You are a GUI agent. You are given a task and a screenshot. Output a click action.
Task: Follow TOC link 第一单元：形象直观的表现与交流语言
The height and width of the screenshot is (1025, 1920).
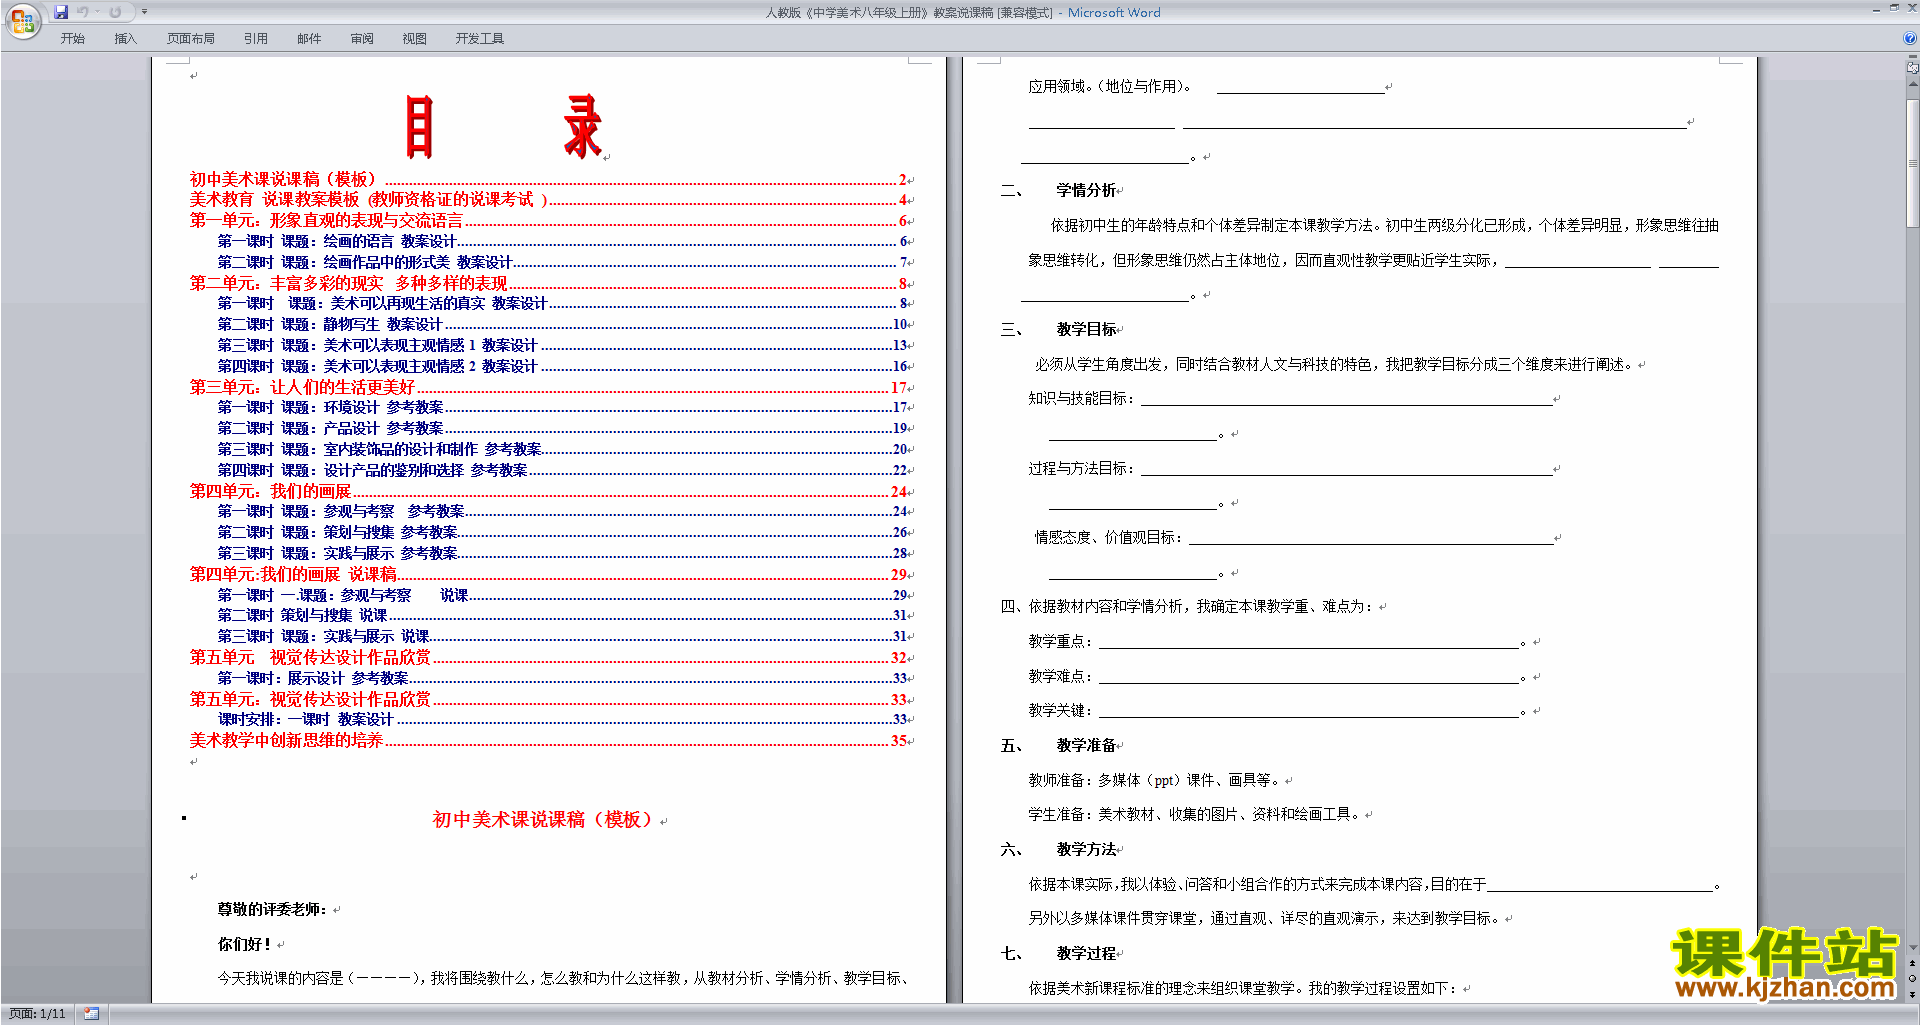point(548,221)
